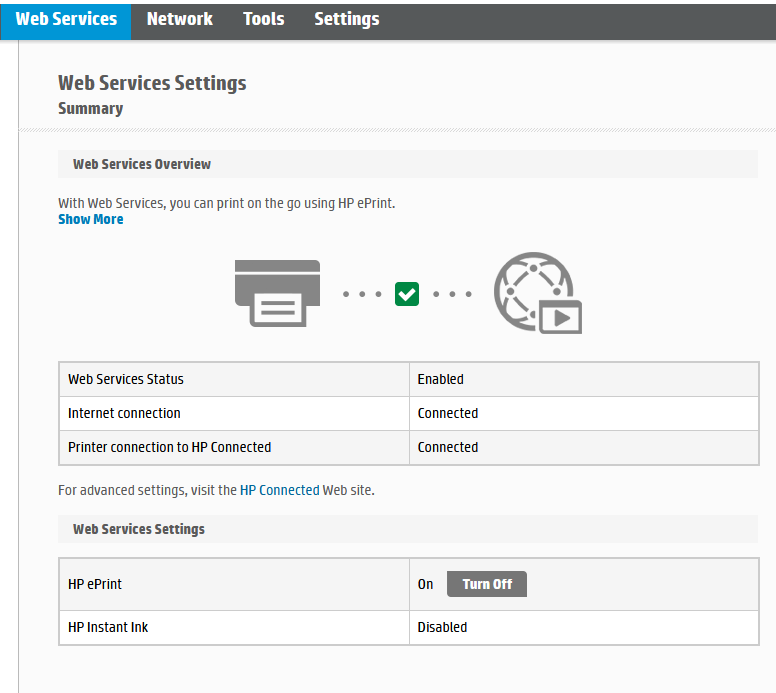Open the Tools tab
776x693 pixels.
click(x=264, y=20)
